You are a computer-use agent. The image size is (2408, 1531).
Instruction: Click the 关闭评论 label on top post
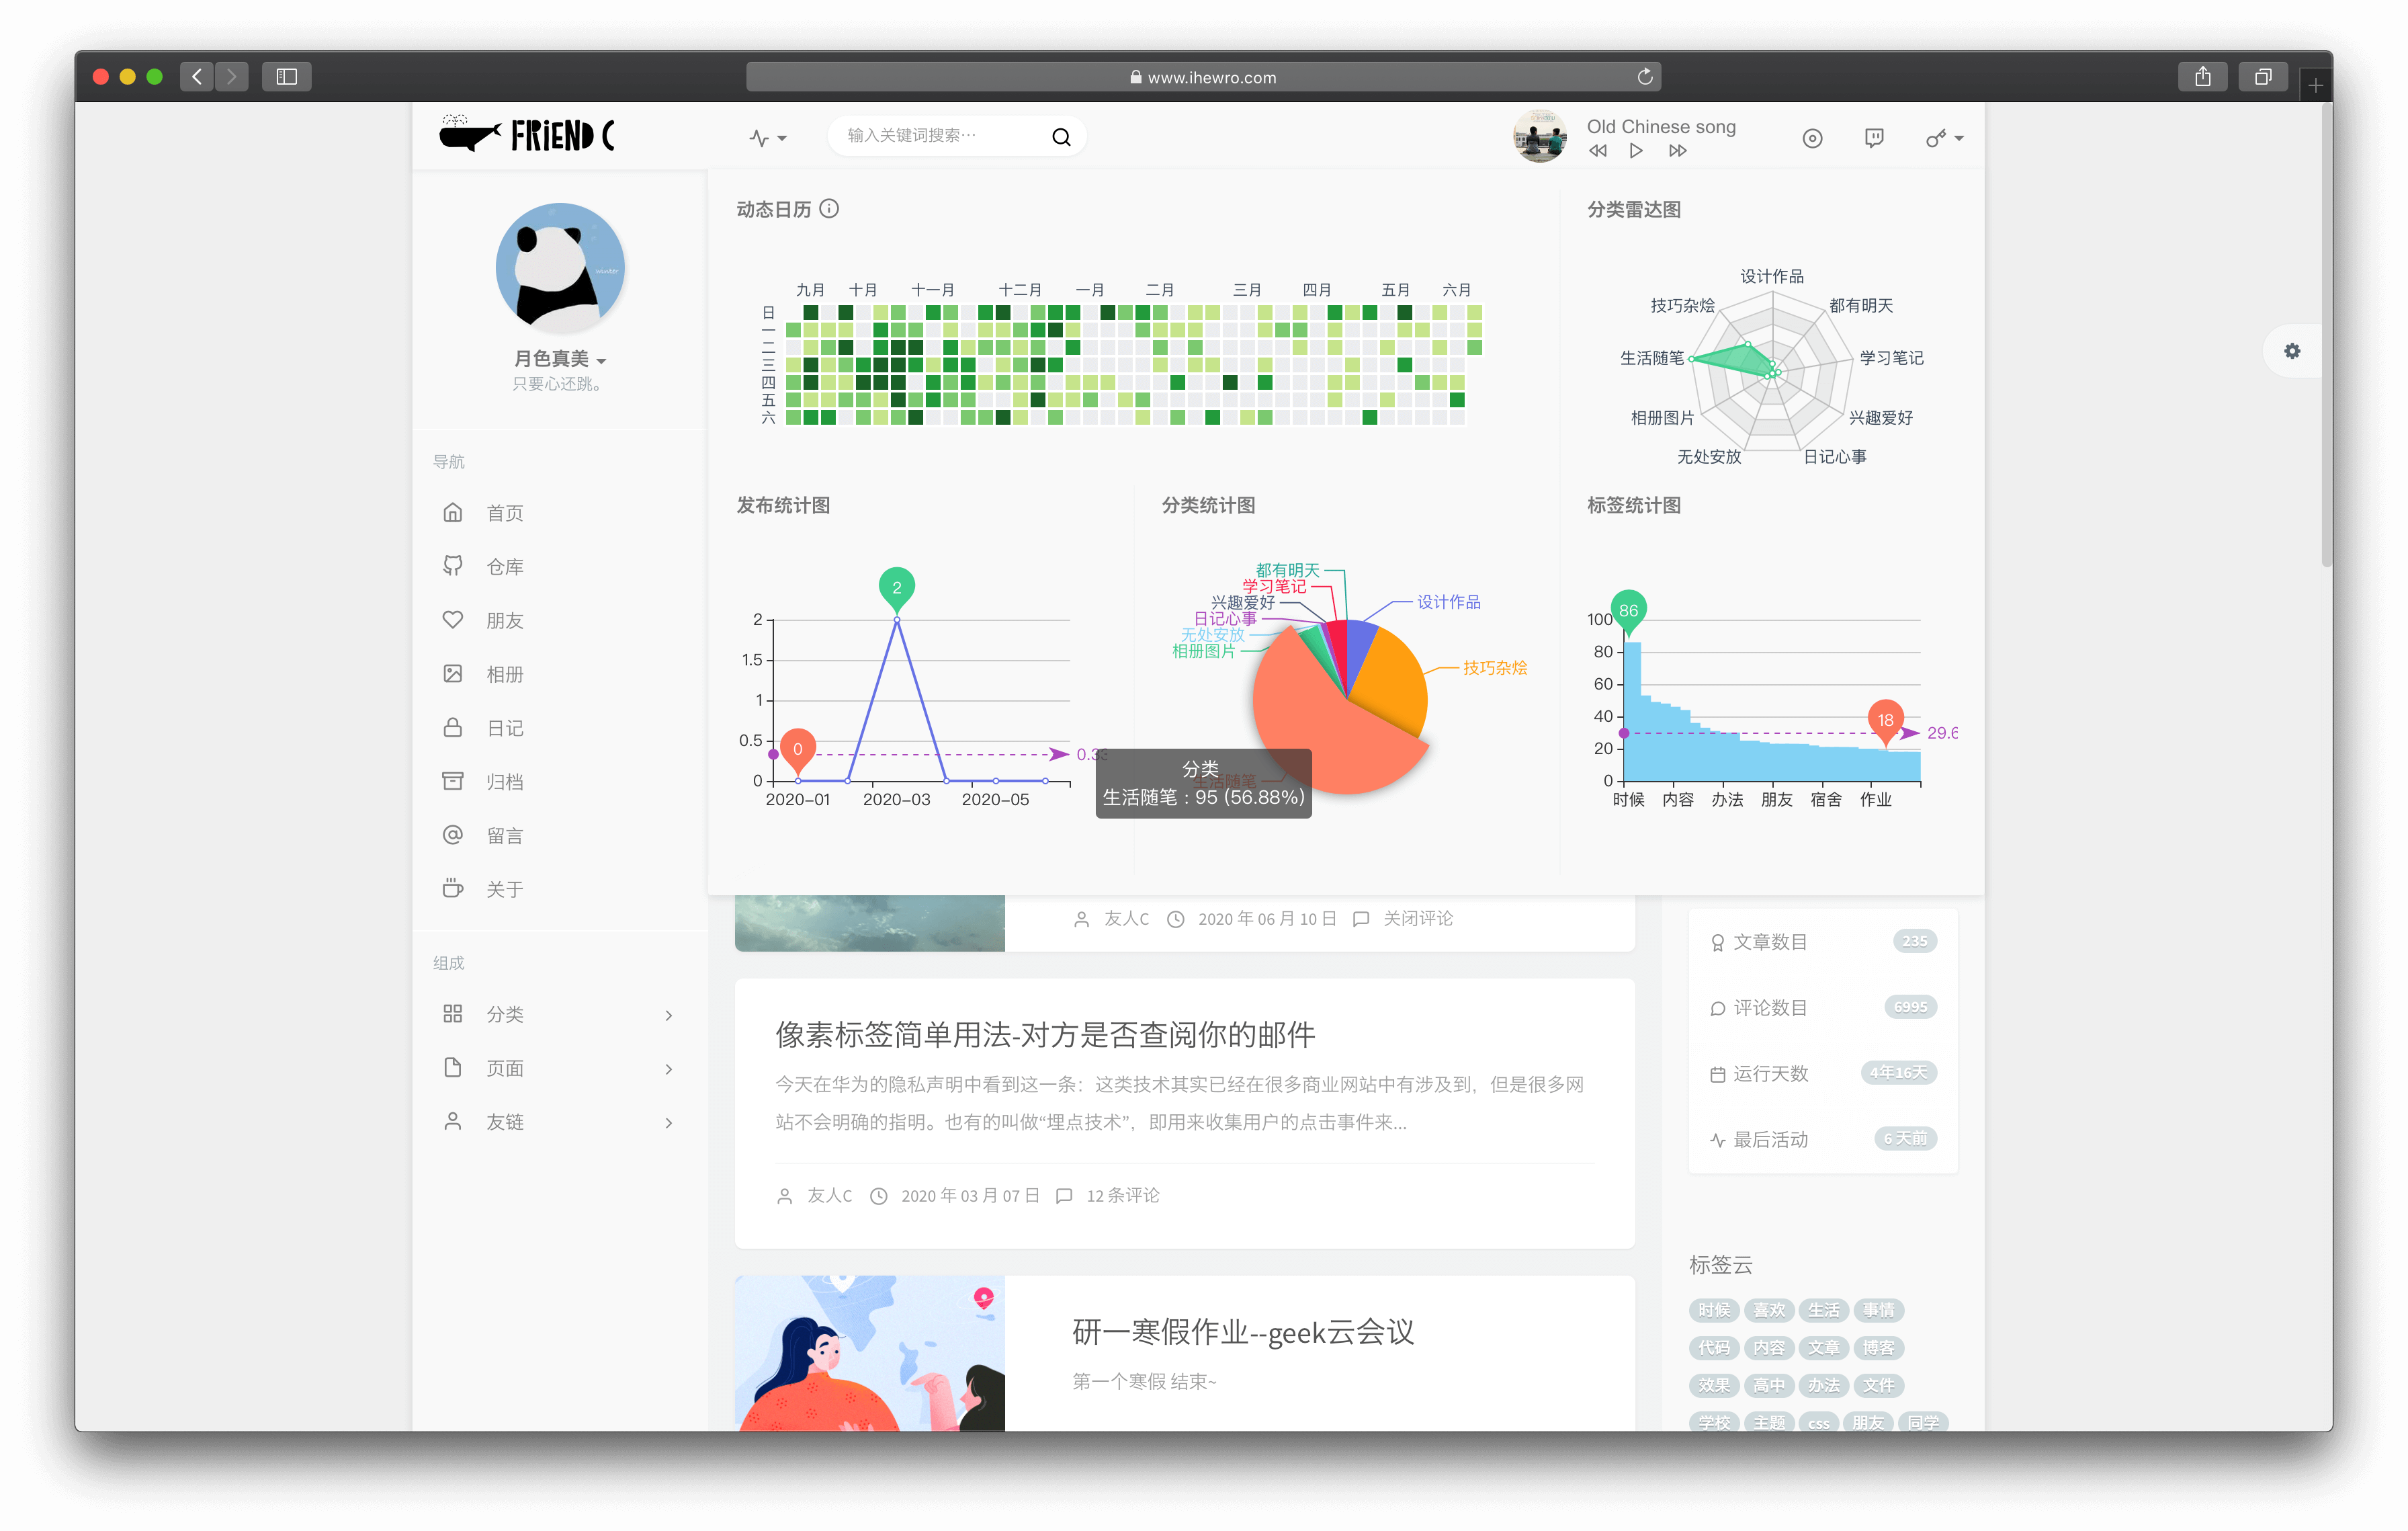pos(1418,919)
